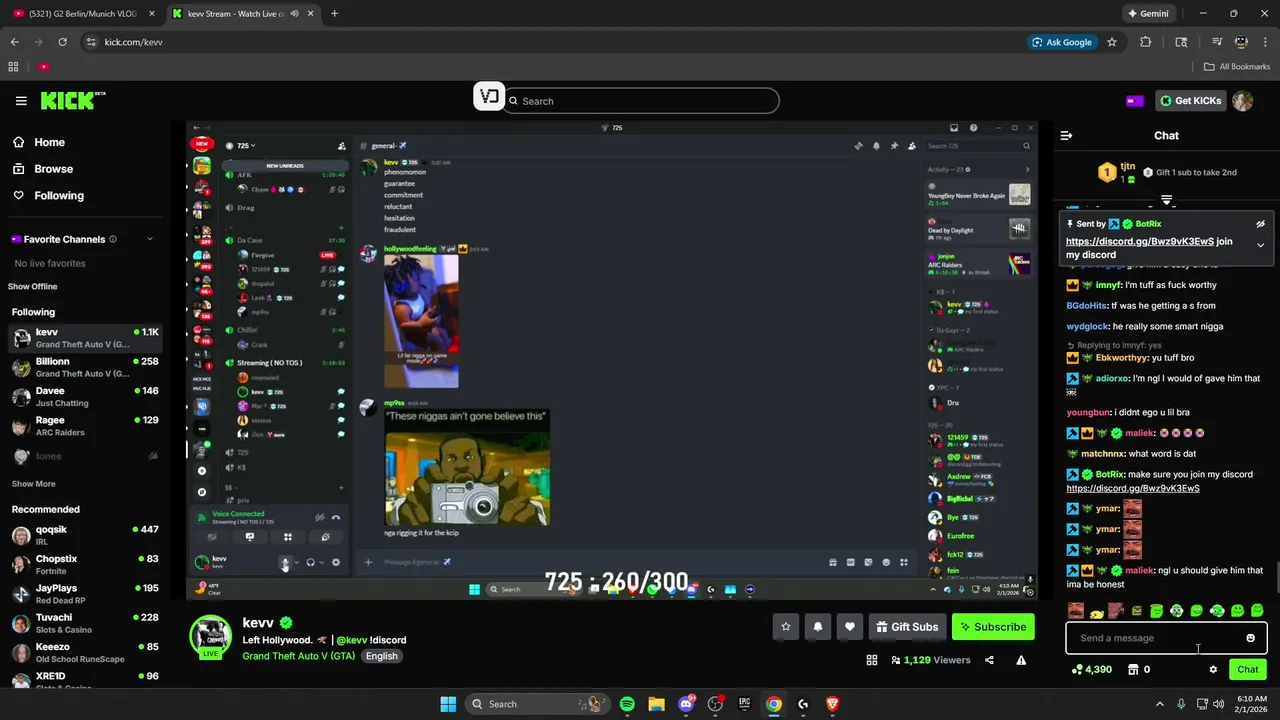1280x720 pixels.
Task: Click the green Chat send button
Action: (1248, 670)
